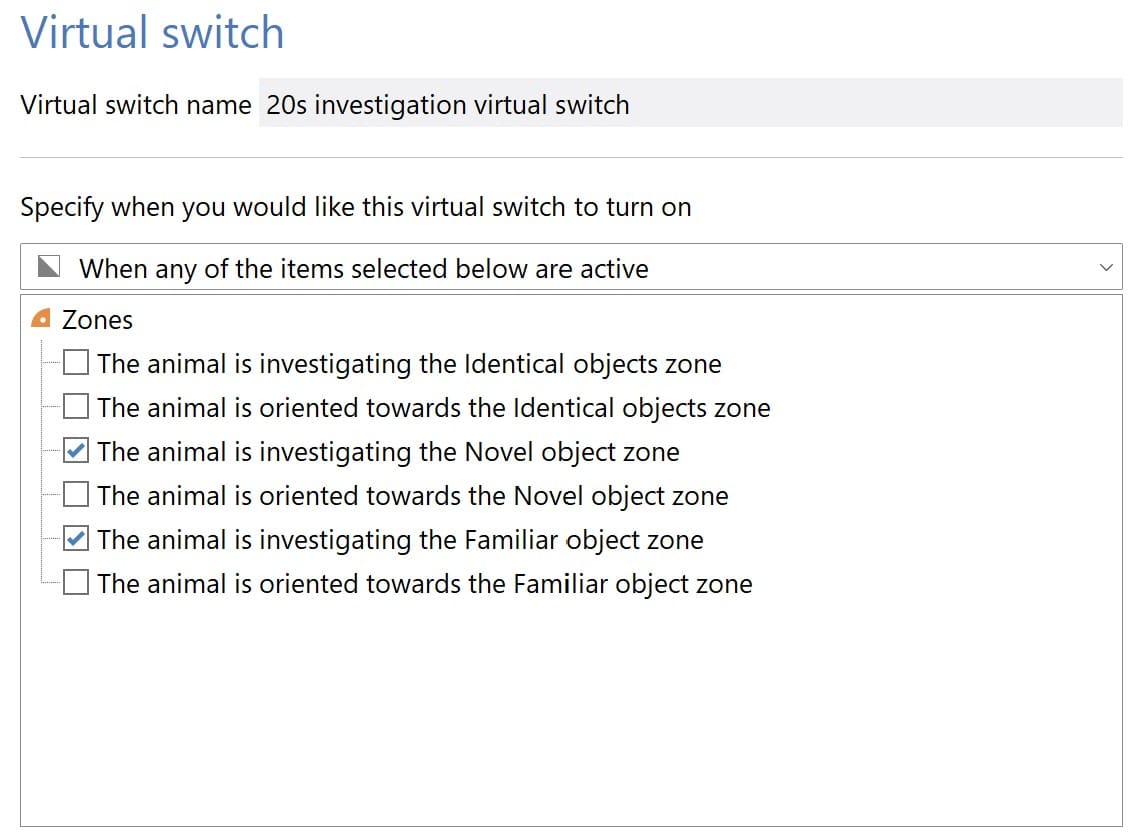Select 'oriented towards the Familiar object zone' text
This screenshot has height=834, width=1134.
425,584
